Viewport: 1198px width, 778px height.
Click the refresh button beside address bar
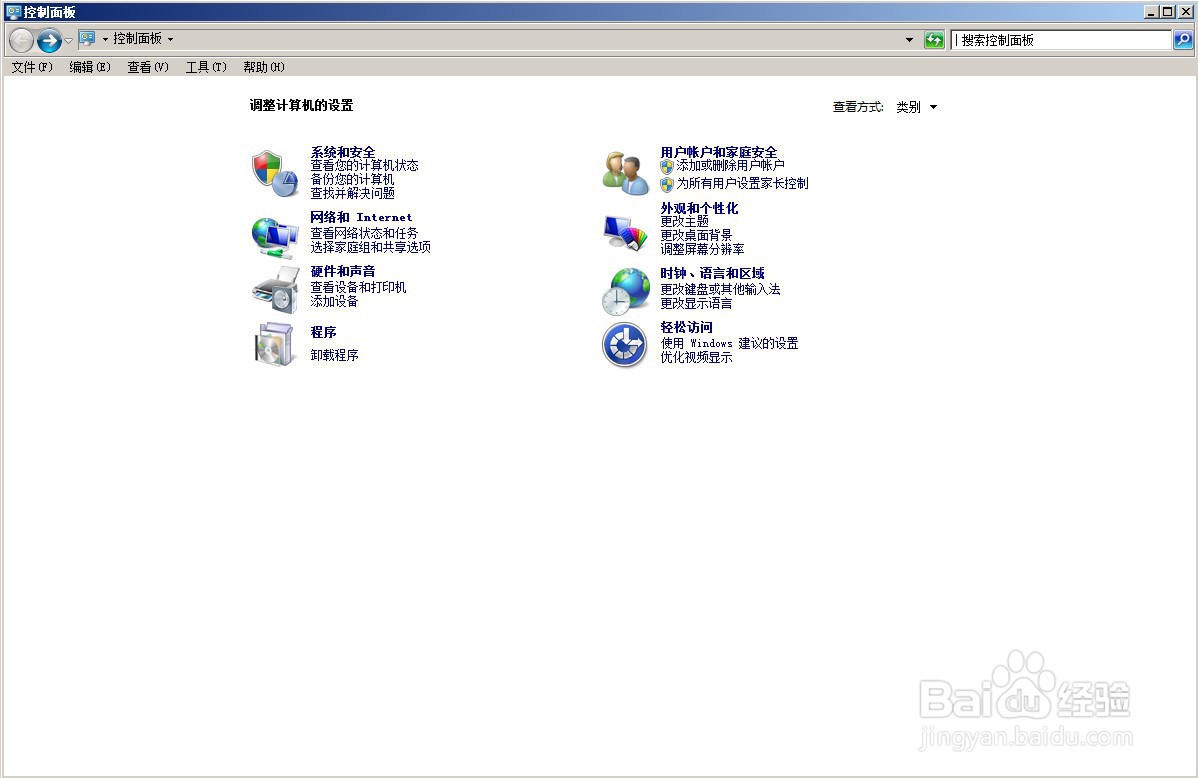934,40
